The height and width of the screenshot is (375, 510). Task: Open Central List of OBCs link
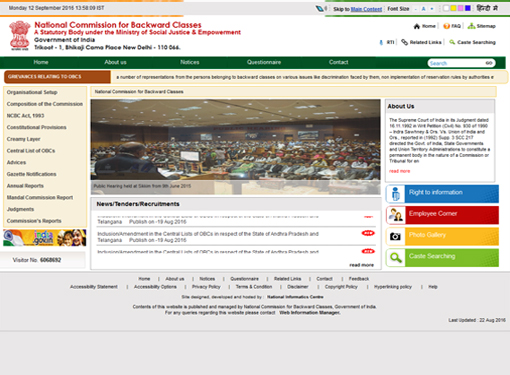click(x=31, y=151)
